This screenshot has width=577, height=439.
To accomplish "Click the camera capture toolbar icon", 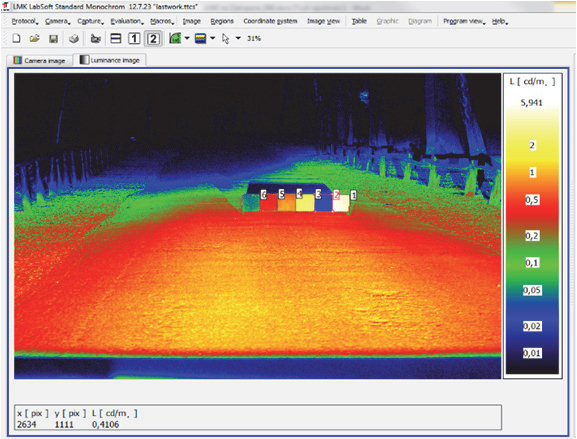I will click(96, 39).
